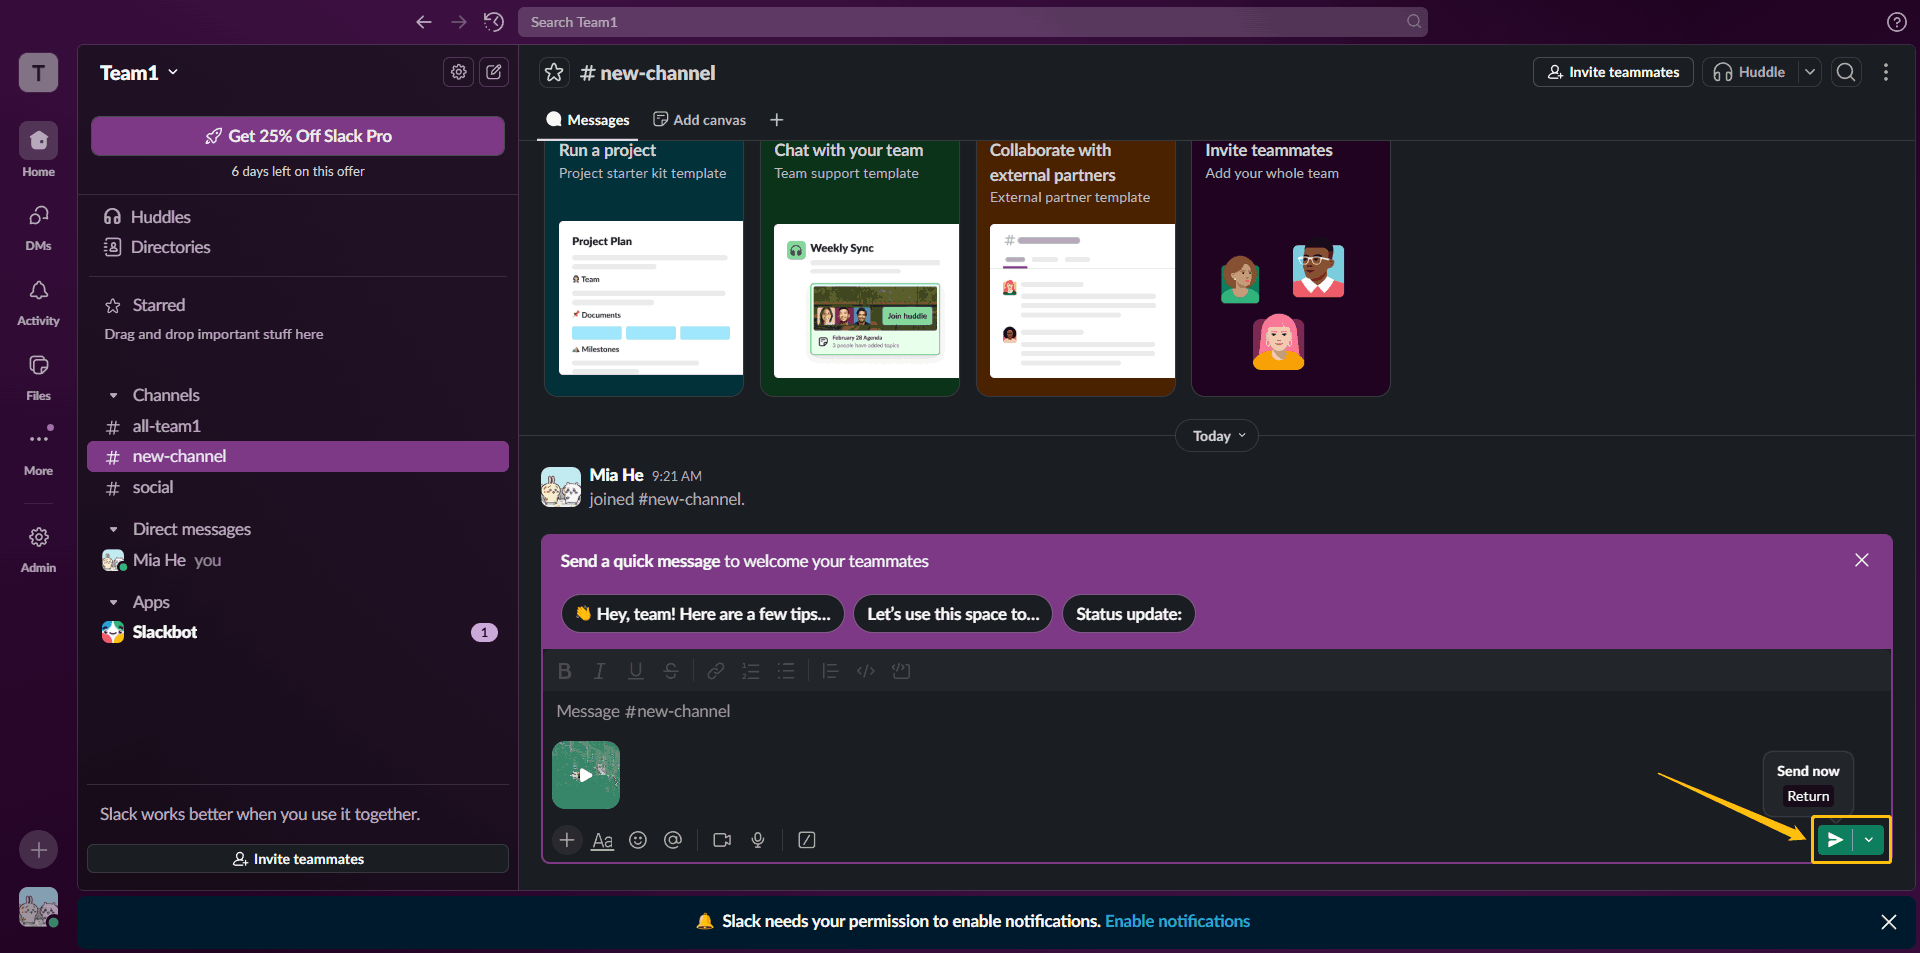Select the Messages tab
The width and height of the screenshot is (1920, 953).
(587, 119)
